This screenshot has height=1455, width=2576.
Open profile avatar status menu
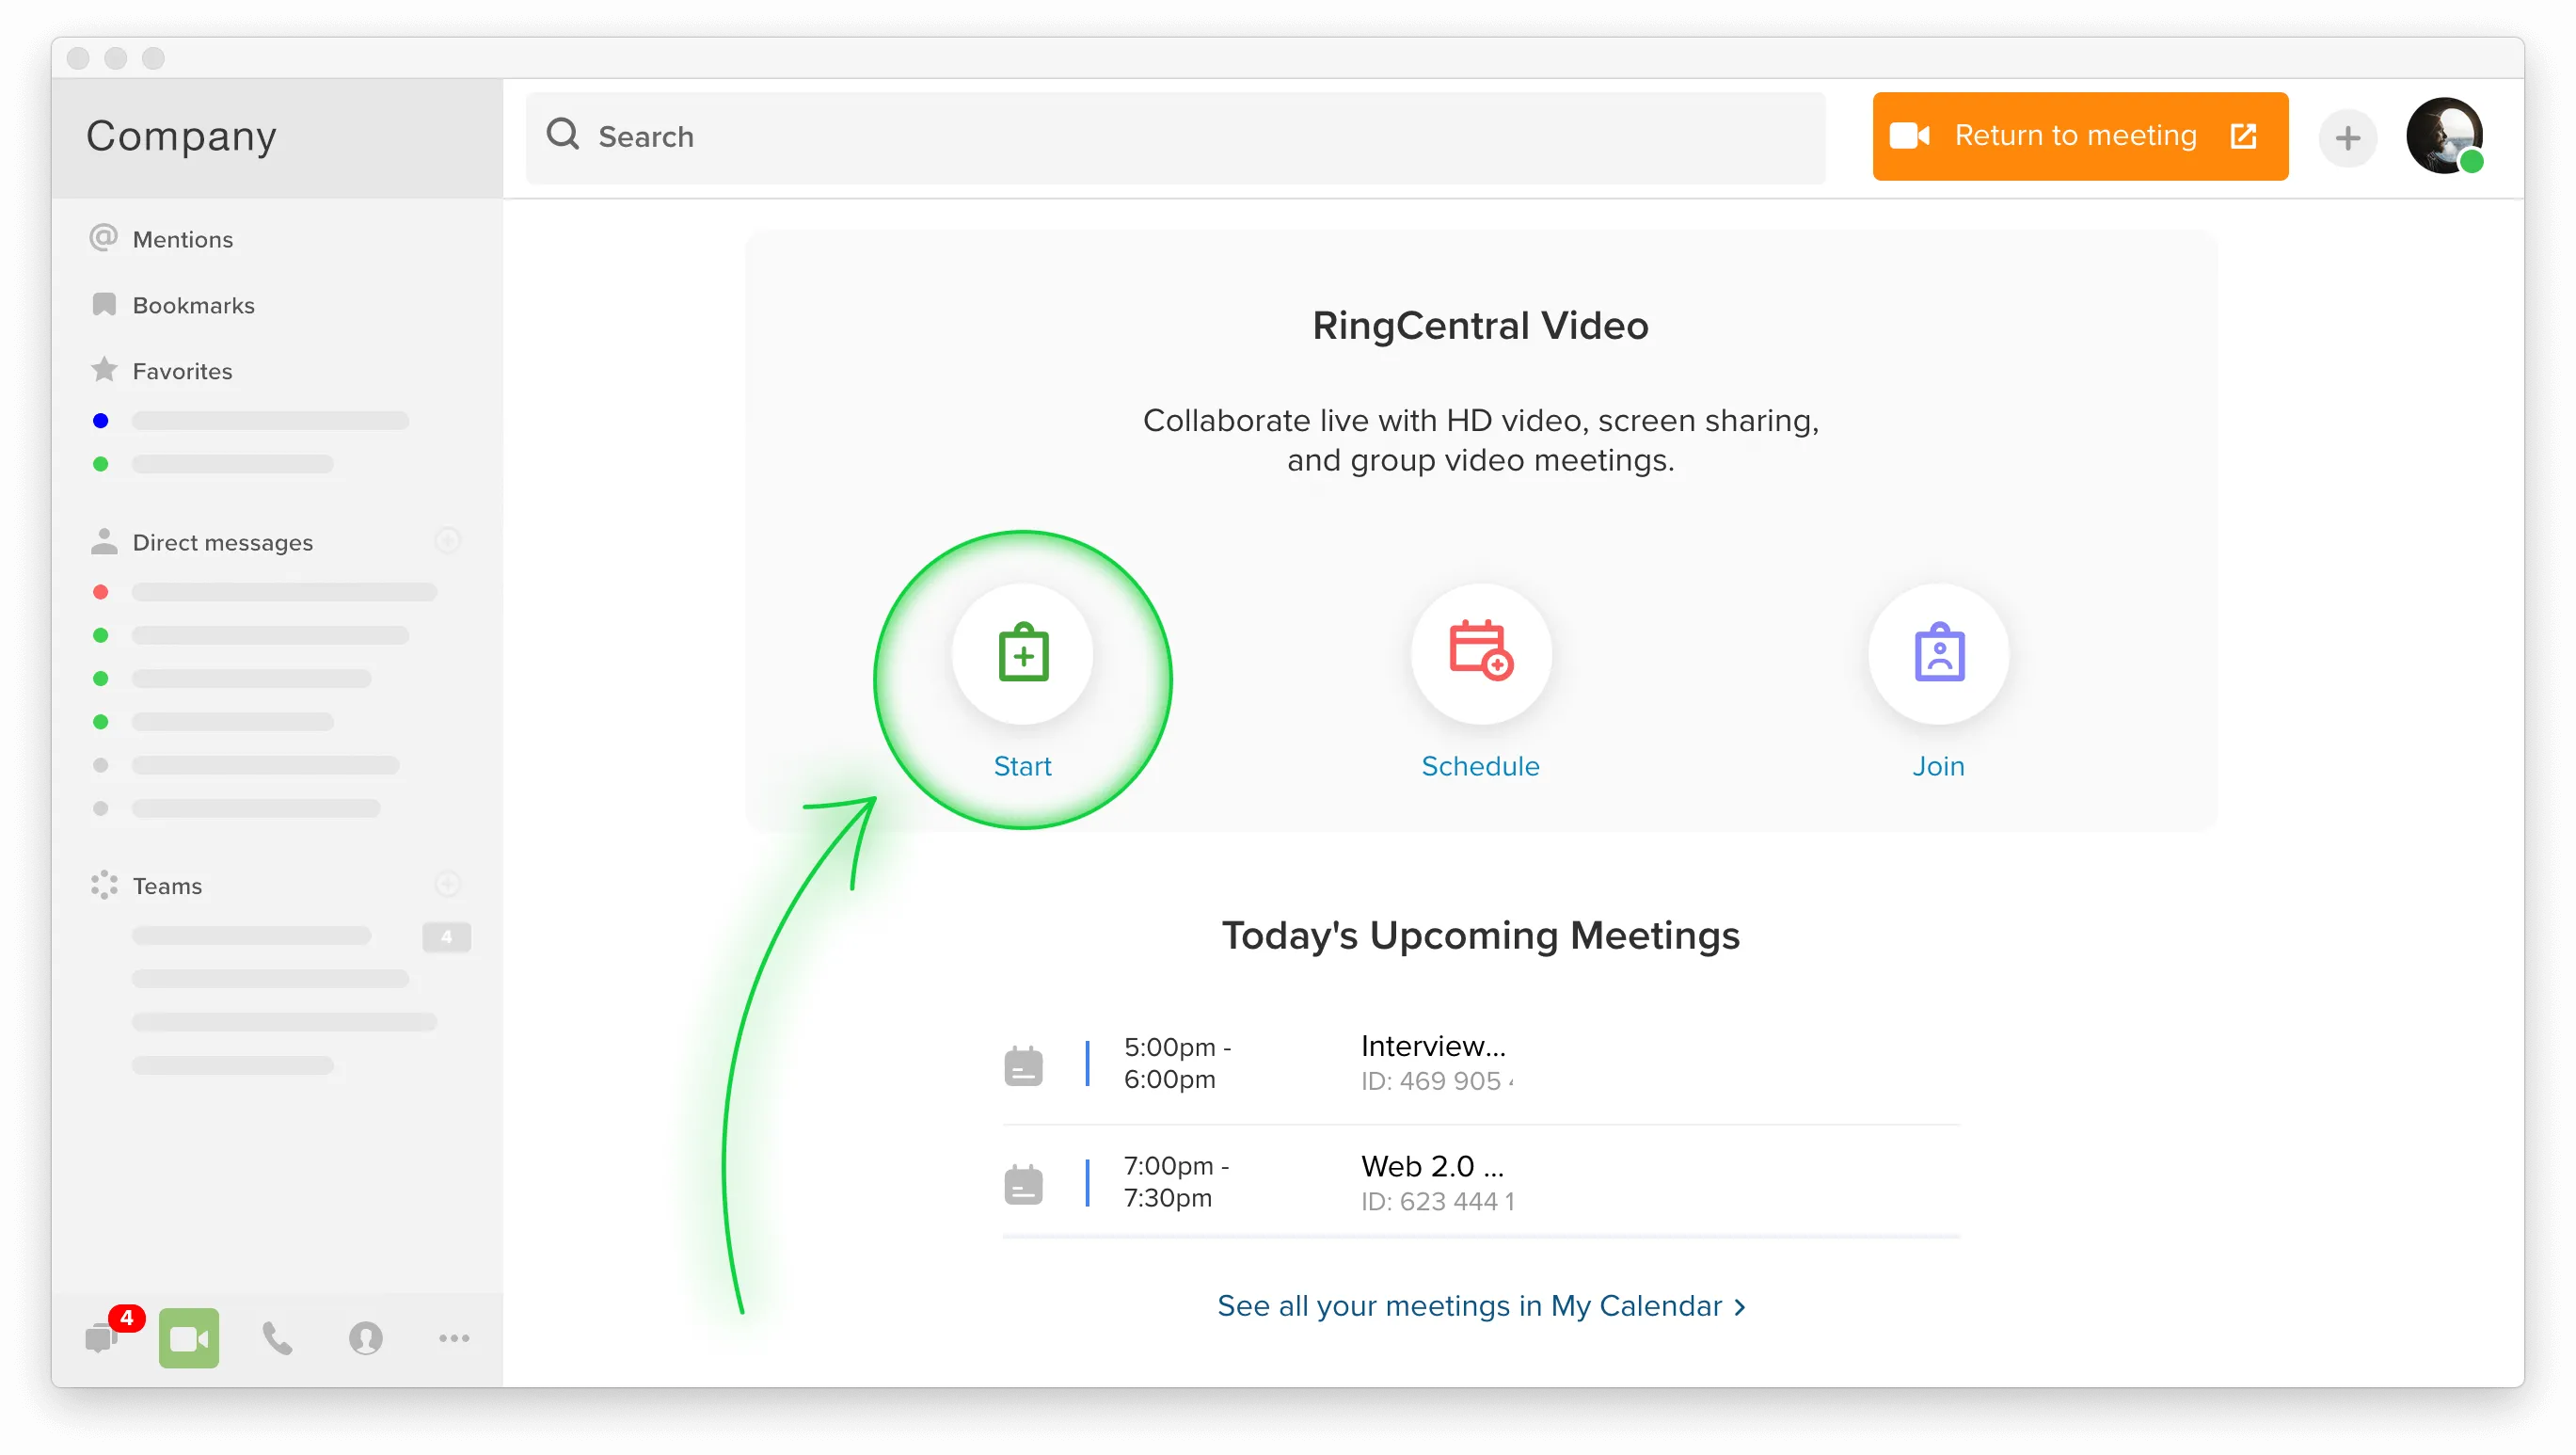2443,136
